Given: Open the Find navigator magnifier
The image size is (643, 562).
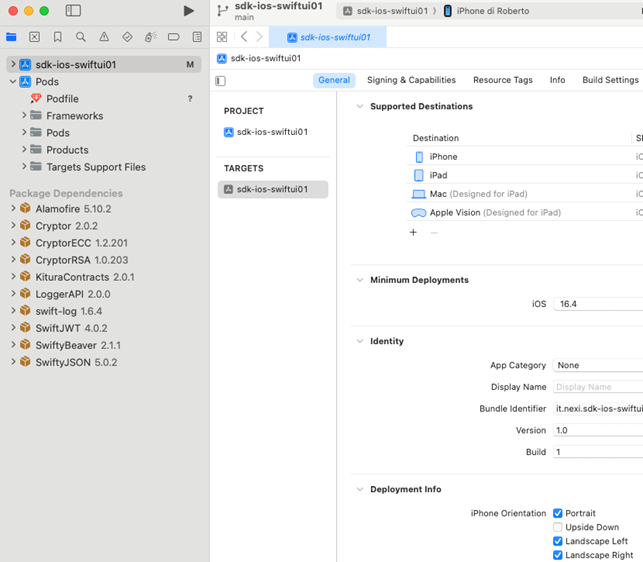Looking at the screenshot, I should (81, 37).
